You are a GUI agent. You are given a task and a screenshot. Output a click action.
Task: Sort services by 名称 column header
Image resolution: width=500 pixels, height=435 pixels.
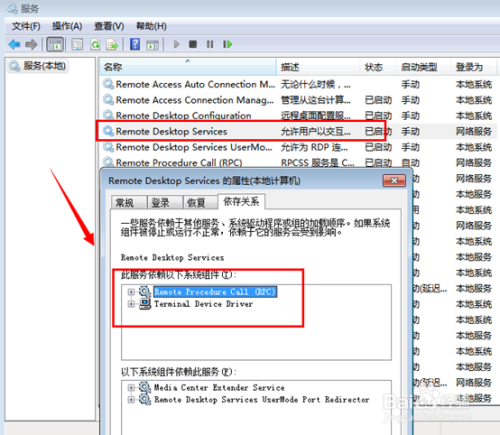[x=188, y=67]
